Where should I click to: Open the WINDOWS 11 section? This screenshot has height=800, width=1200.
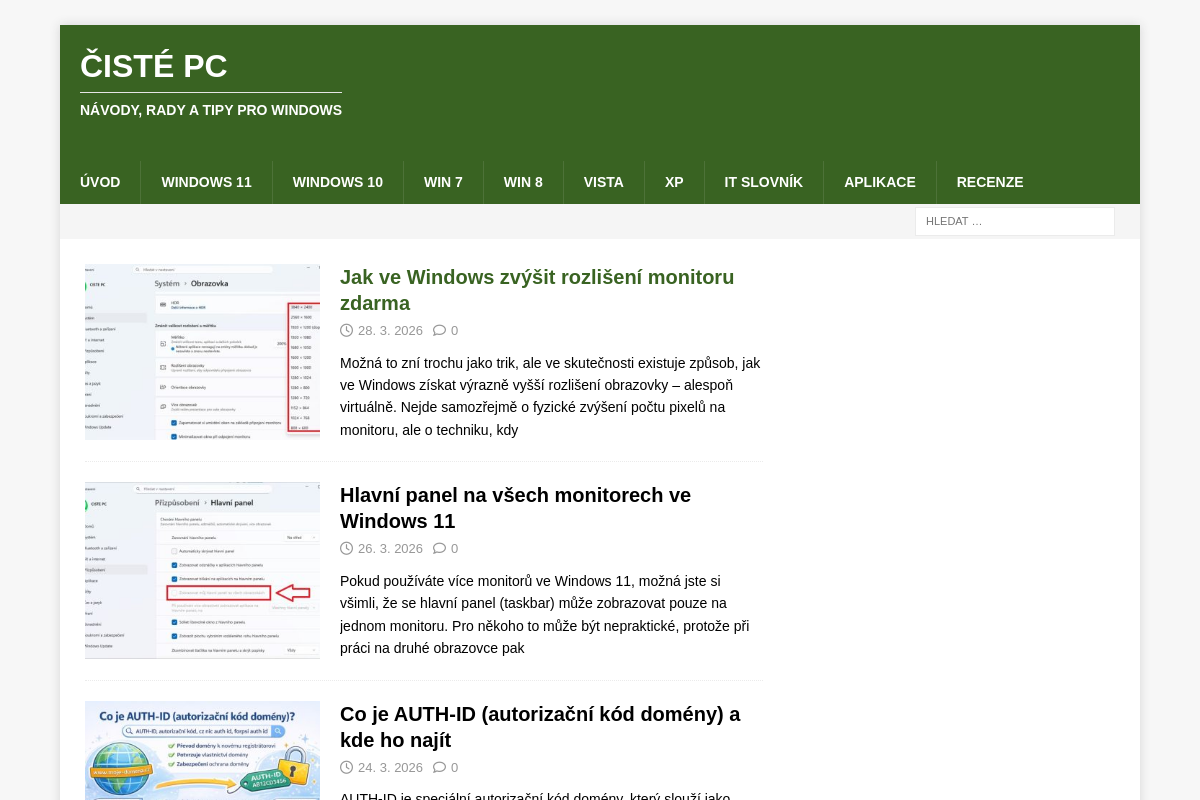click(x=206, y=182)
